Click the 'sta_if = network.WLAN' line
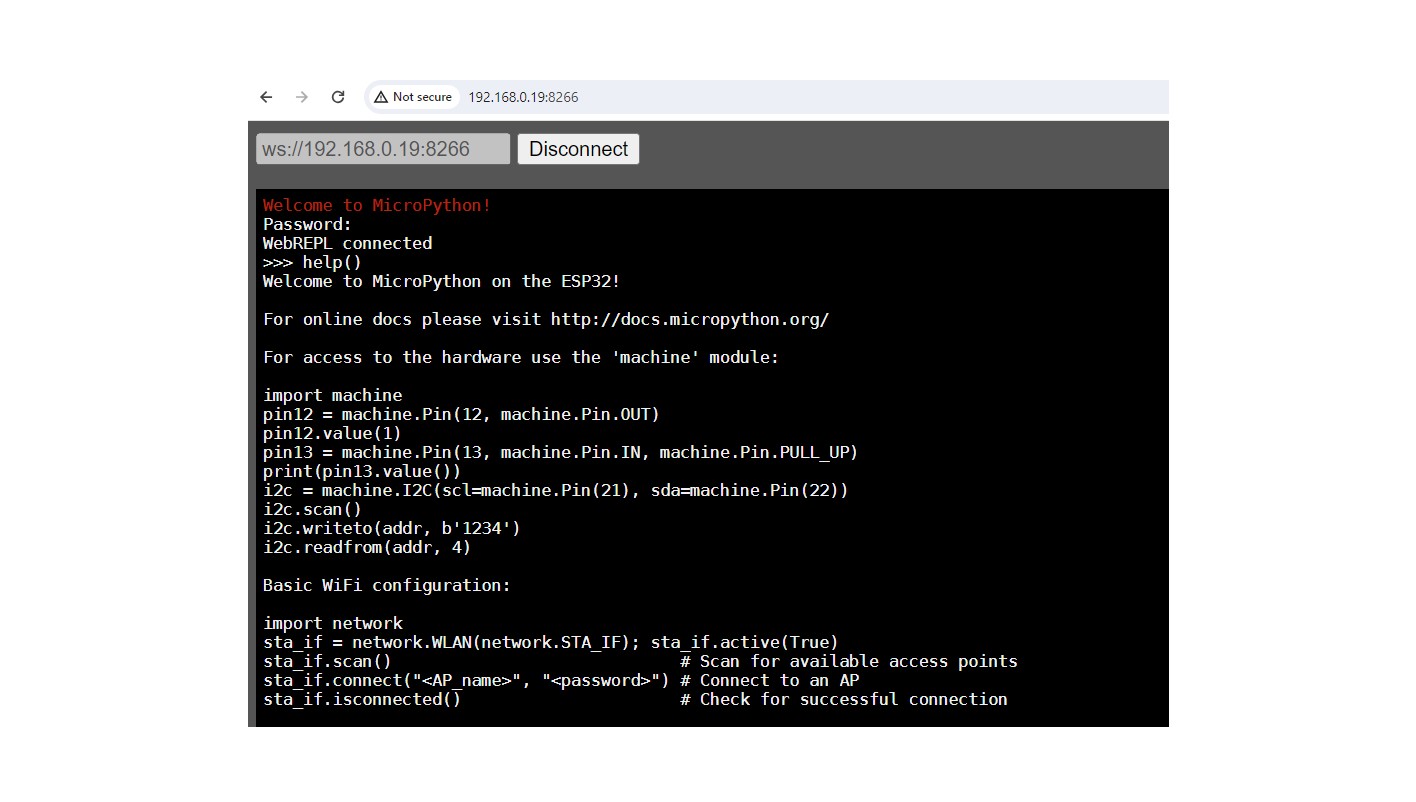This screenshot has height=802, width=1416. click(550, 642)
